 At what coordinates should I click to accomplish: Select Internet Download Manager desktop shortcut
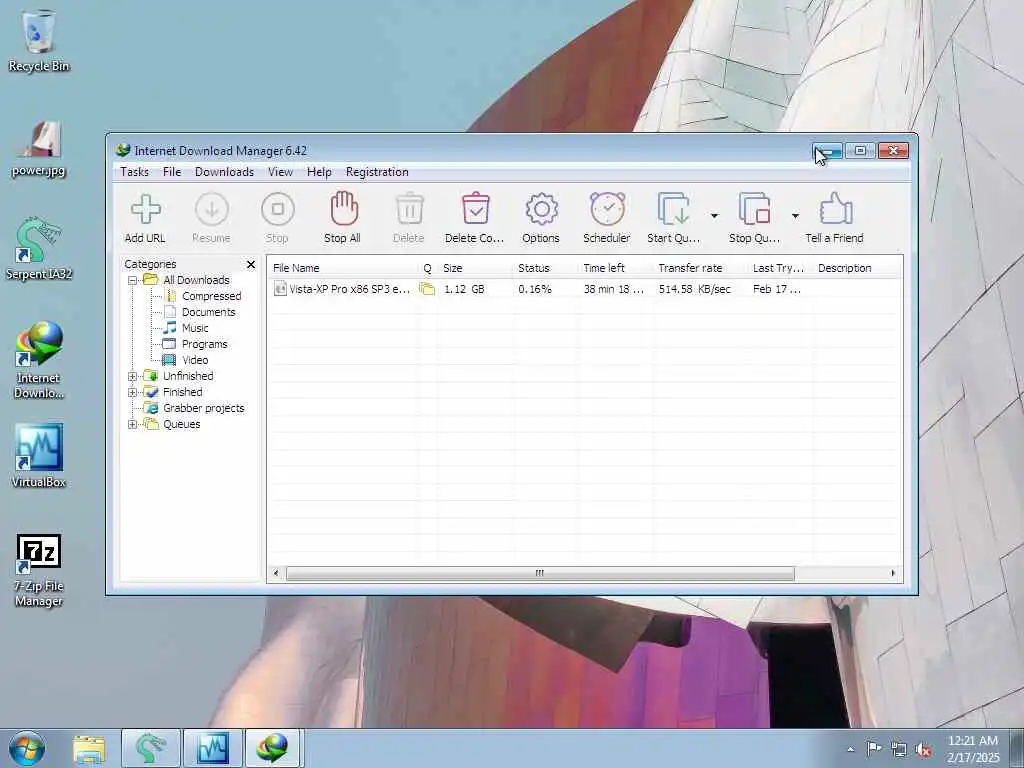(39, 360)
